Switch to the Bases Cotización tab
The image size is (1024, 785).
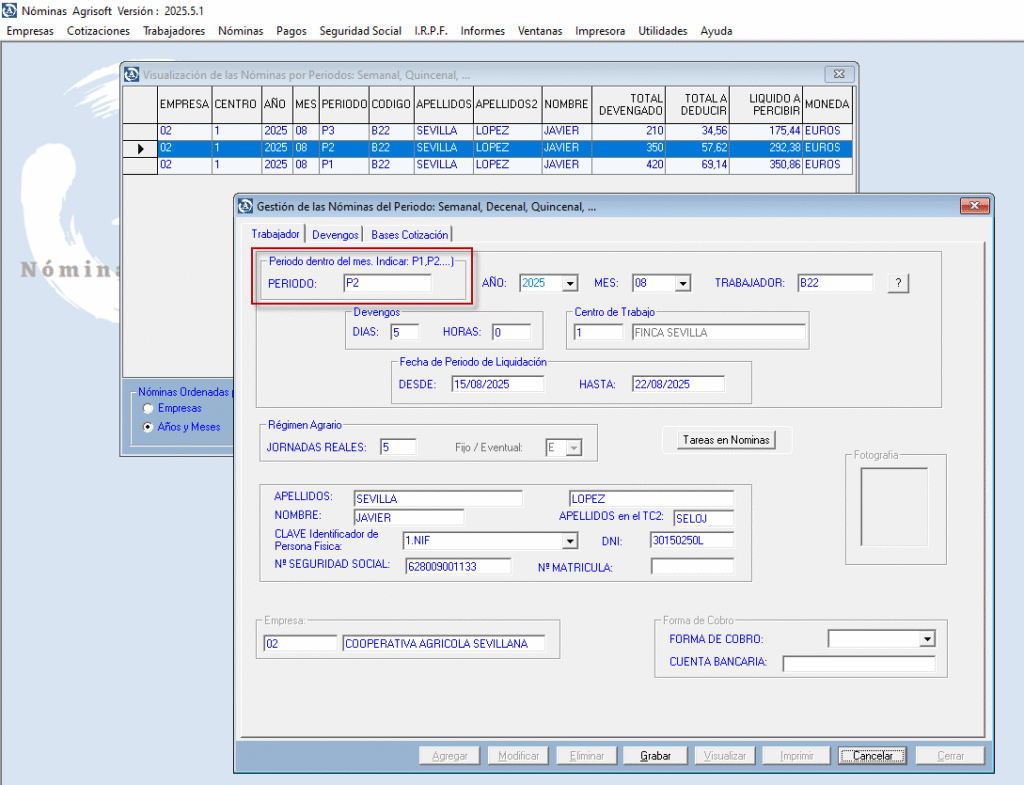pyautogui.click(x=409, y=234)
